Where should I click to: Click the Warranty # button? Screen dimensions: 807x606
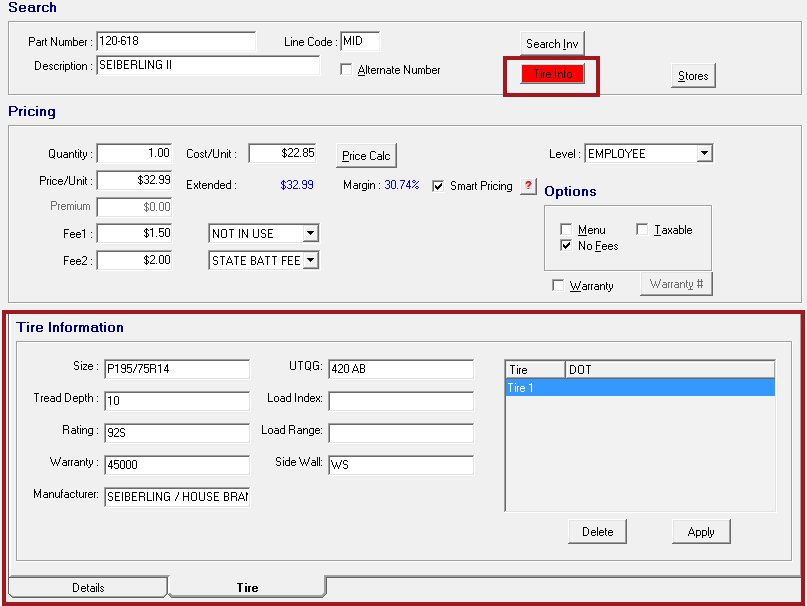675,285
